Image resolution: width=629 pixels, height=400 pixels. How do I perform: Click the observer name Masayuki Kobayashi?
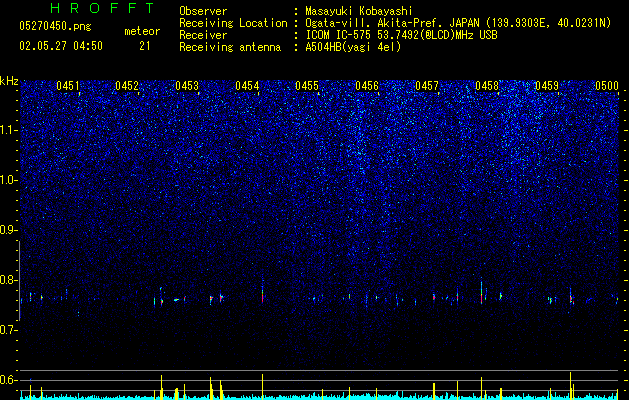click(x=359, y=11)
